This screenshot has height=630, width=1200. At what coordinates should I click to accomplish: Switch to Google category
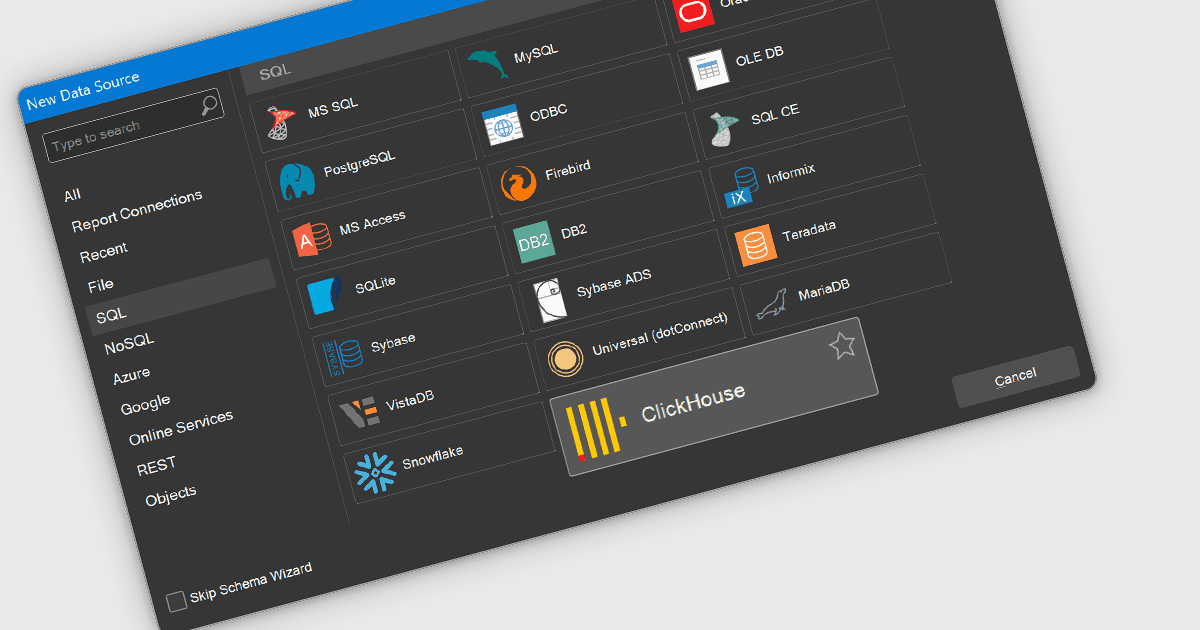pyautogui.click(x=145, y=405)
